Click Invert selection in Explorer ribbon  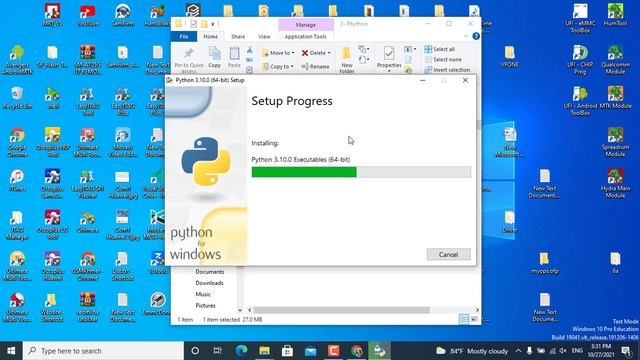447,70
